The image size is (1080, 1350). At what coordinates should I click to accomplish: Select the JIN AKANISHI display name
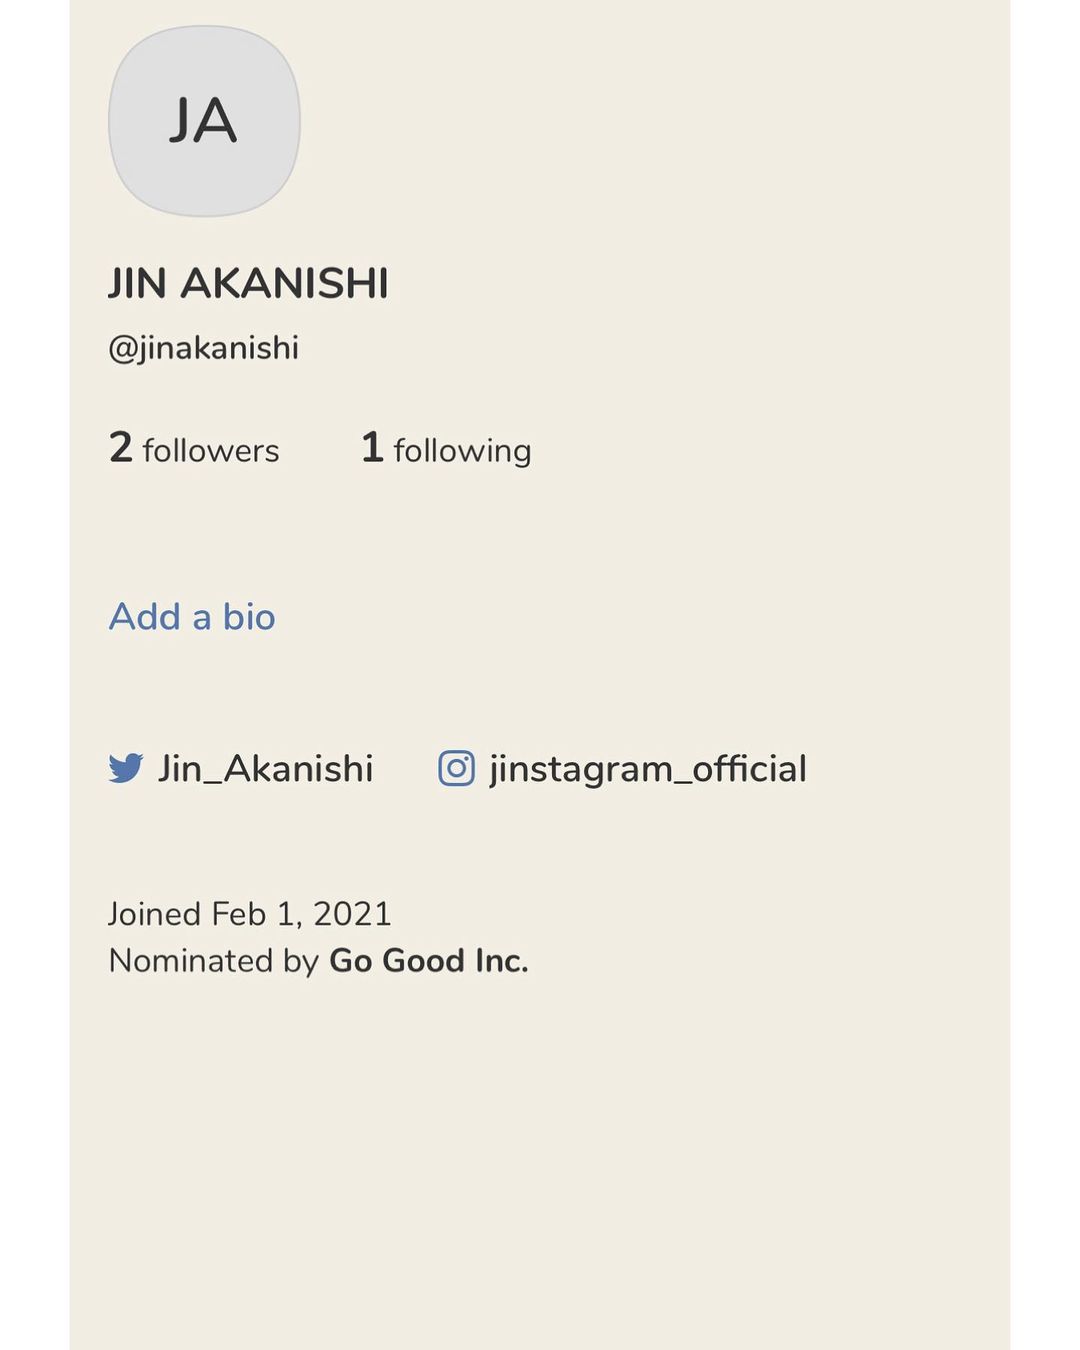coord(248,284)
